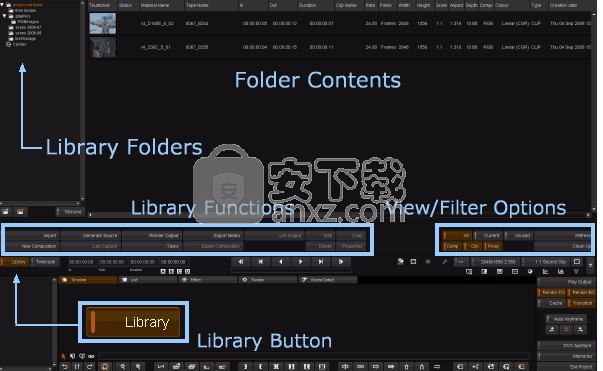
Task: Click Import Media
Action: click(x=213, y=235)
